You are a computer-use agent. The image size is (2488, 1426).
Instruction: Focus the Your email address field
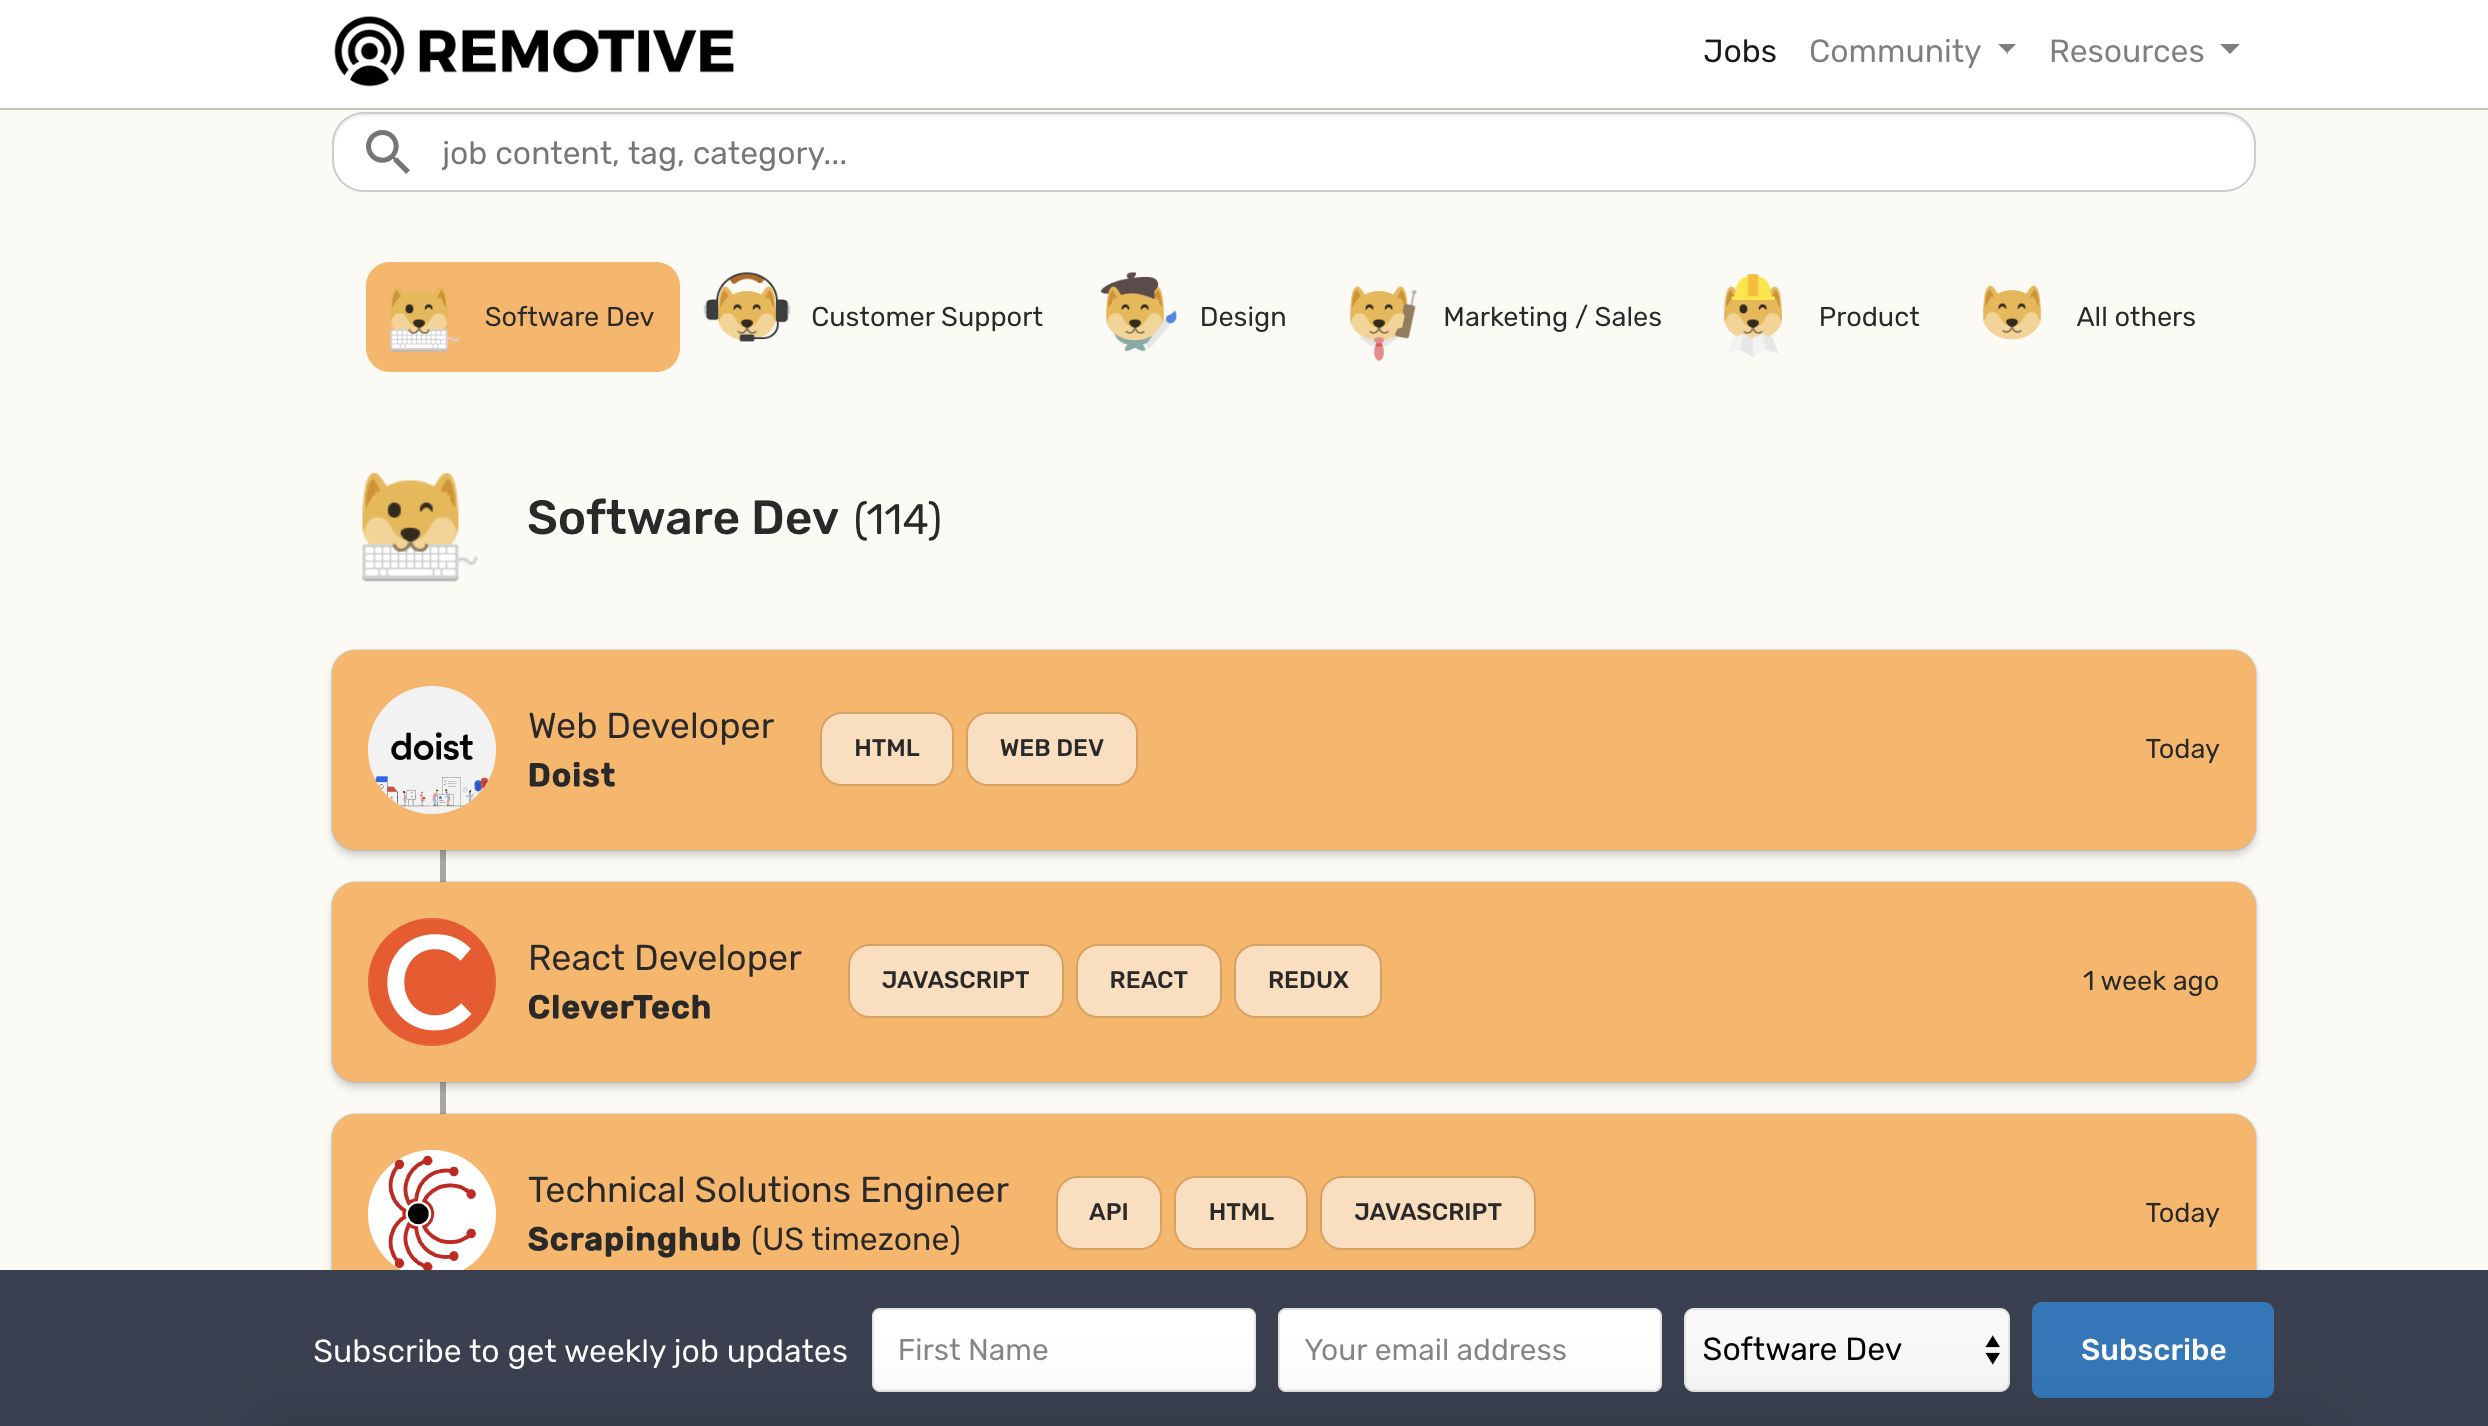[x=1469, y=1349]
